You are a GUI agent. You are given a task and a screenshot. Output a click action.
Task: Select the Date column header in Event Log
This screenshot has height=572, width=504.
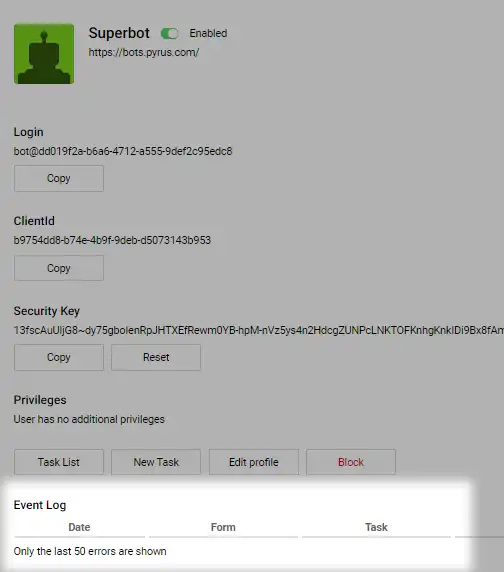point(79,527)
